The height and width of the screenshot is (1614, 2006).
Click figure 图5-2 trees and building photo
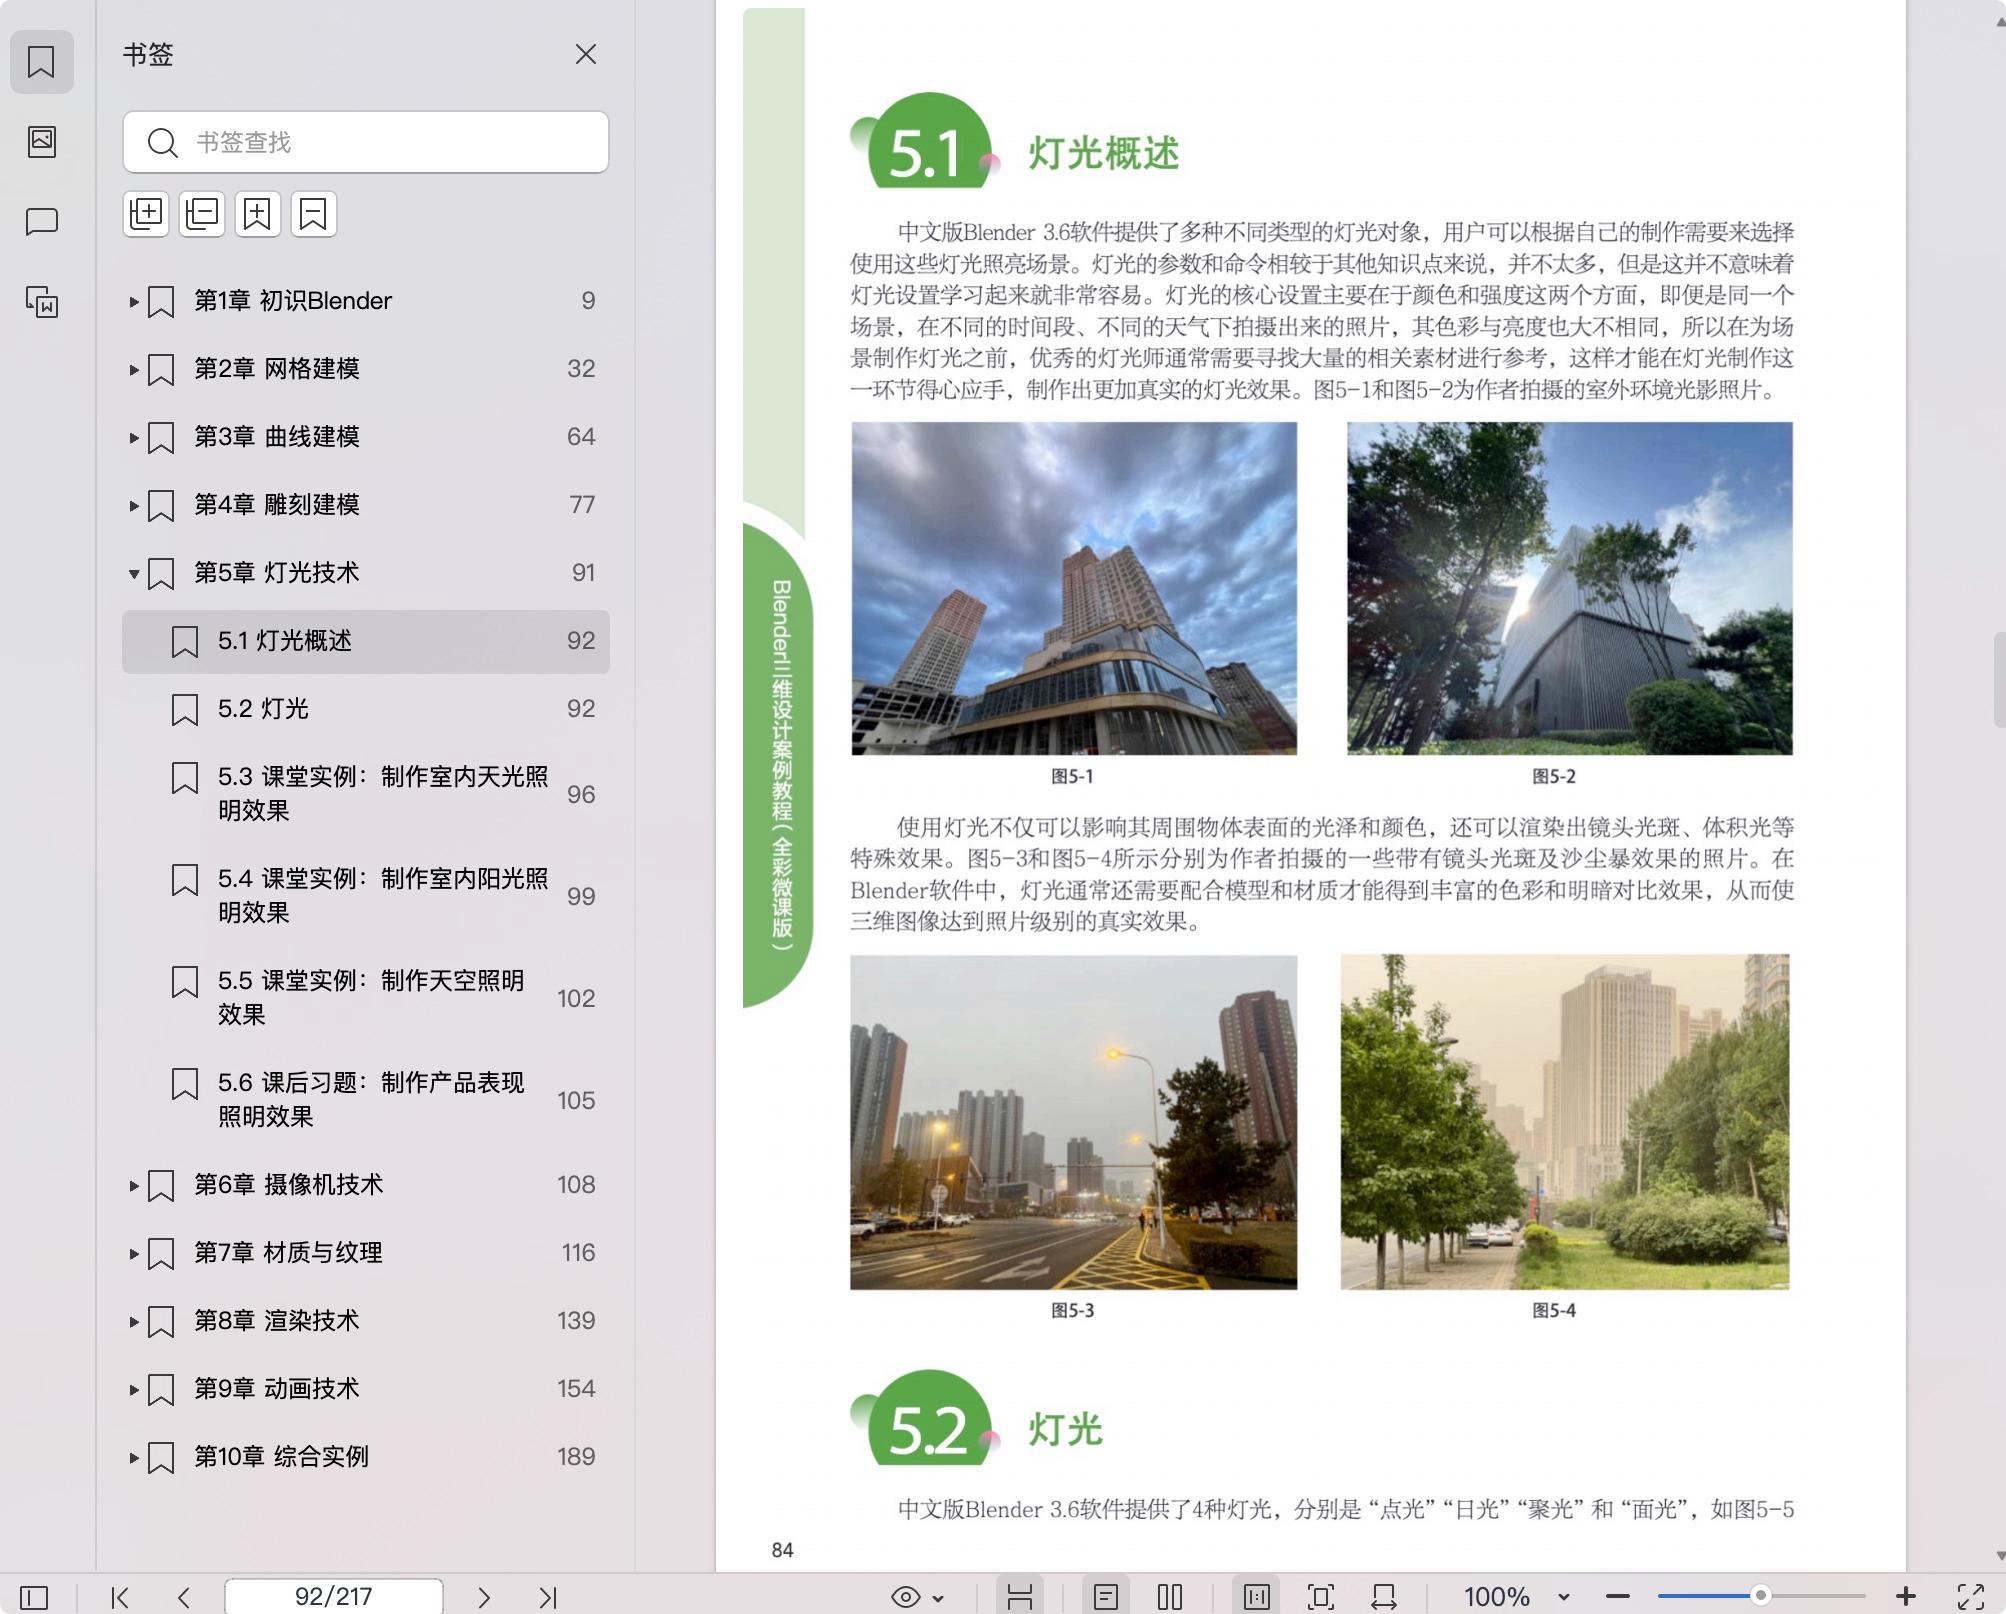tap(1569, 588)
